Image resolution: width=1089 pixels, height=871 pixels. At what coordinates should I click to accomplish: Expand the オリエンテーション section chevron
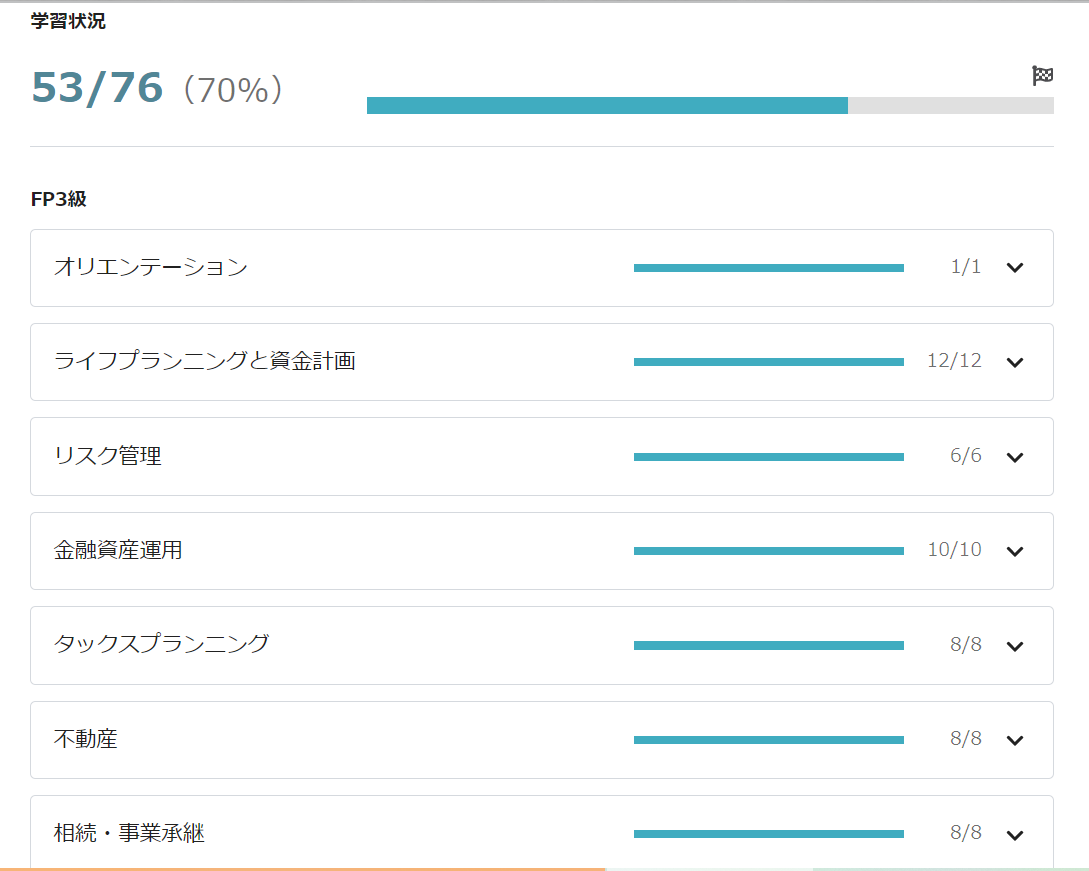[x=1015, y=267]
